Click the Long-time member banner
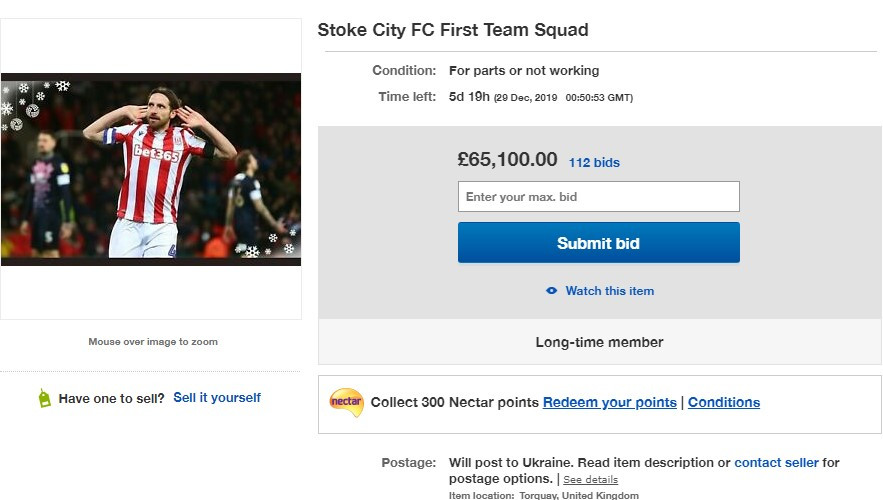This screenshot has height=500, width=883. pos(599,342)
